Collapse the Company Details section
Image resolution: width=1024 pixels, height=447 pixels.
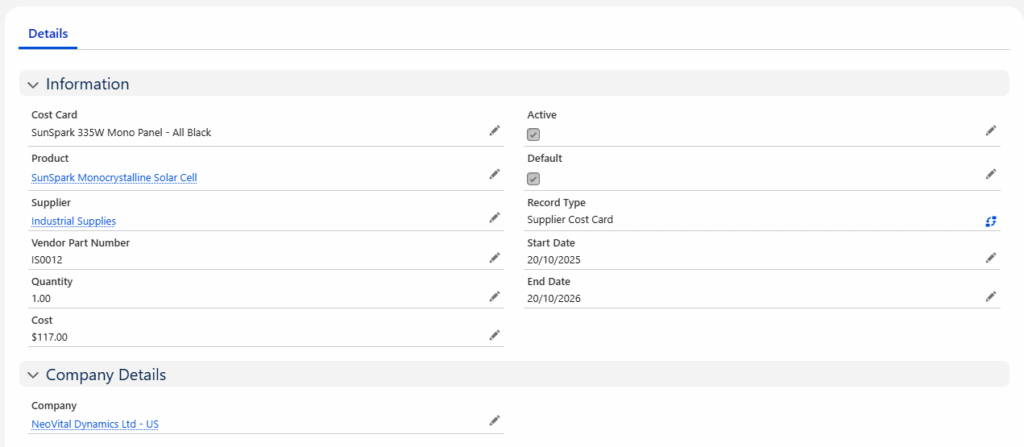(33, 376)
